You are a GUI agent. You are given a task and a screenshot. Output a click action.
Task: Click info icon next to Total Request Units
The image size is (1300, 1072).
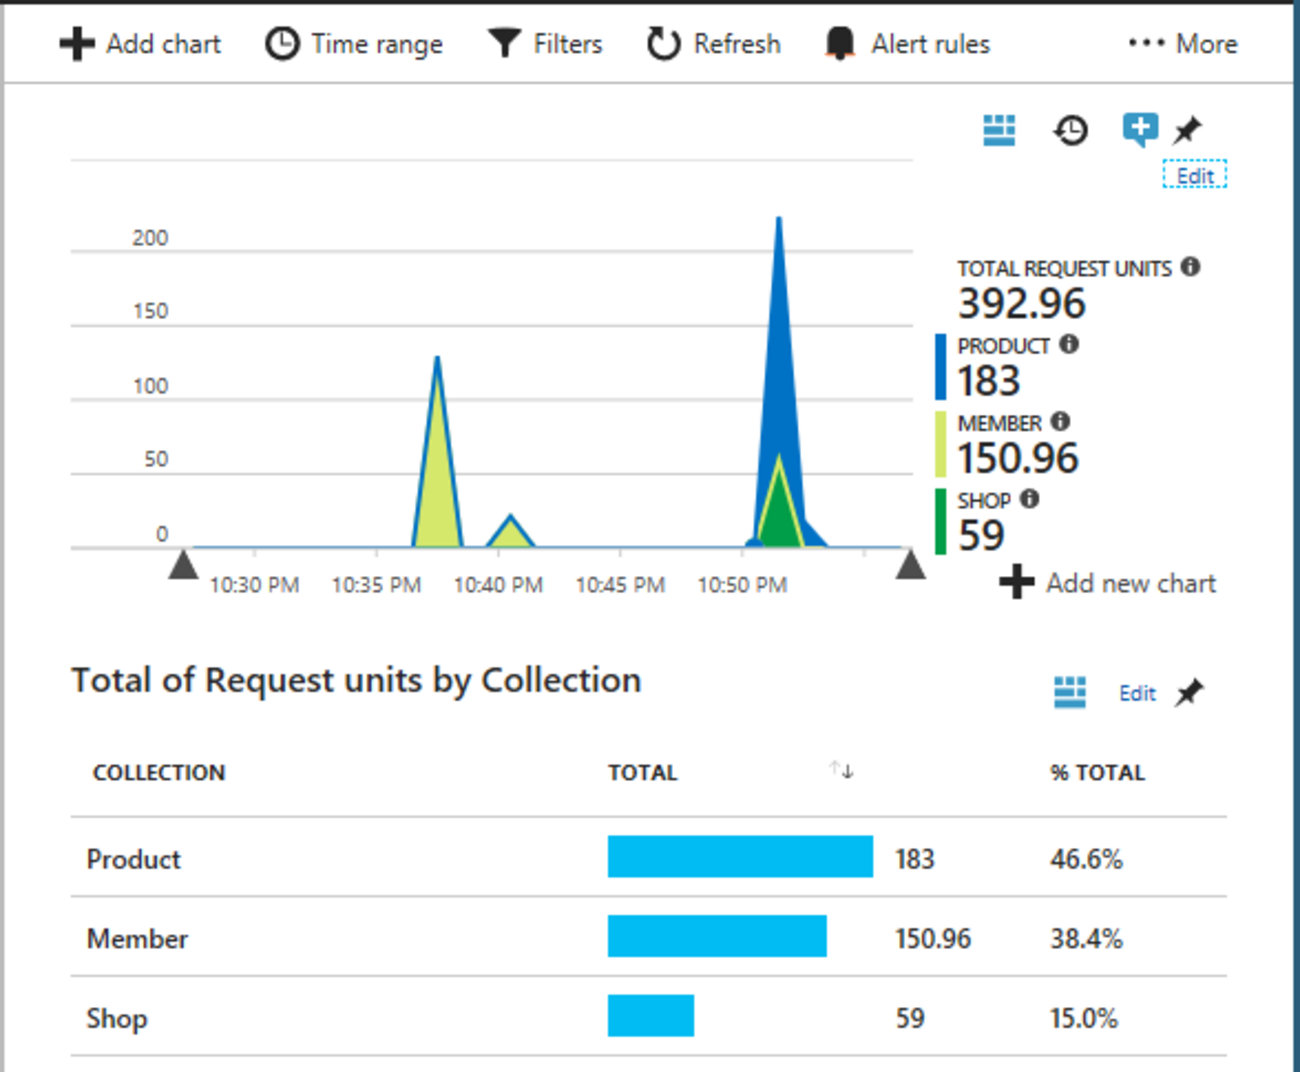(x=1190, y=267)
